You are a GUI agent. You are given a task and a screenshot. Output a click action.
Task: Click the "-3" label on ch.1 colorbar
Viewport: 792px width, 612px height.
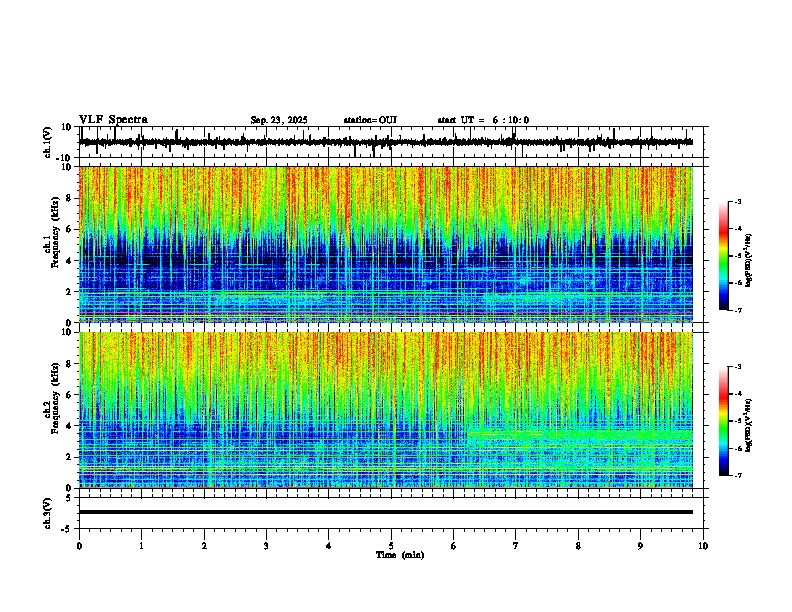[737, 201]
